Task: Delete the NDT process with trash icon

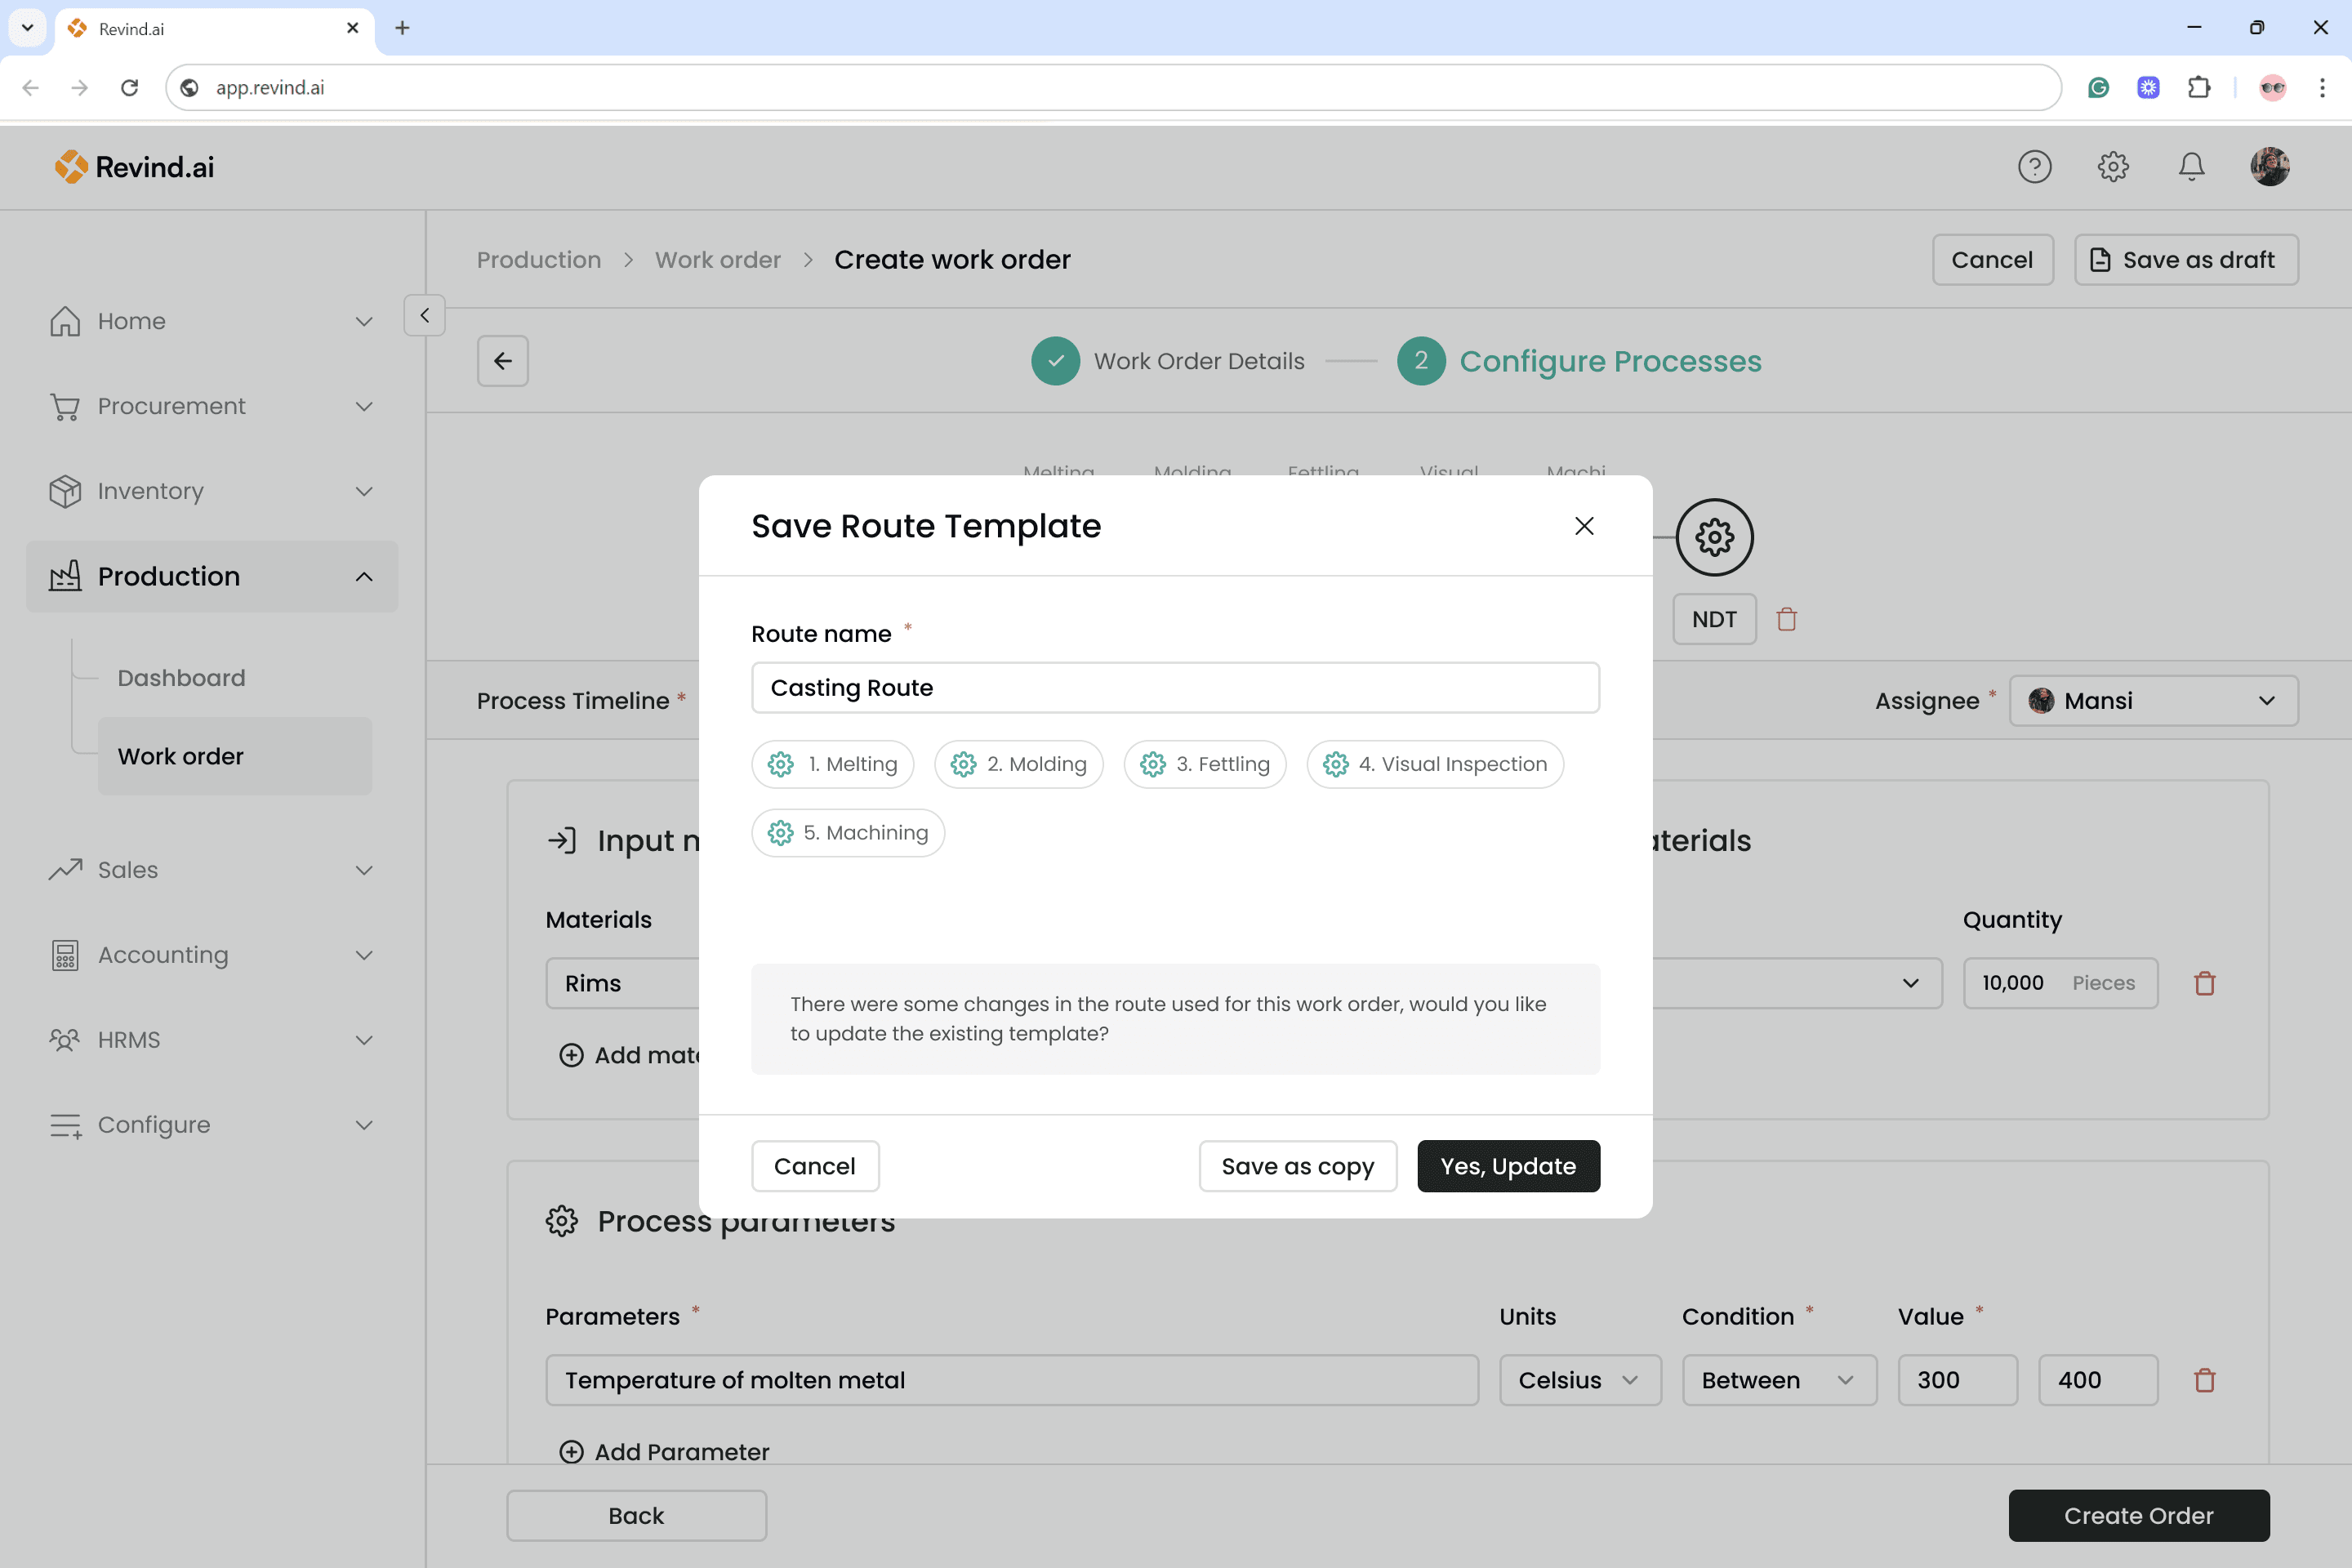Action: 1786,620
